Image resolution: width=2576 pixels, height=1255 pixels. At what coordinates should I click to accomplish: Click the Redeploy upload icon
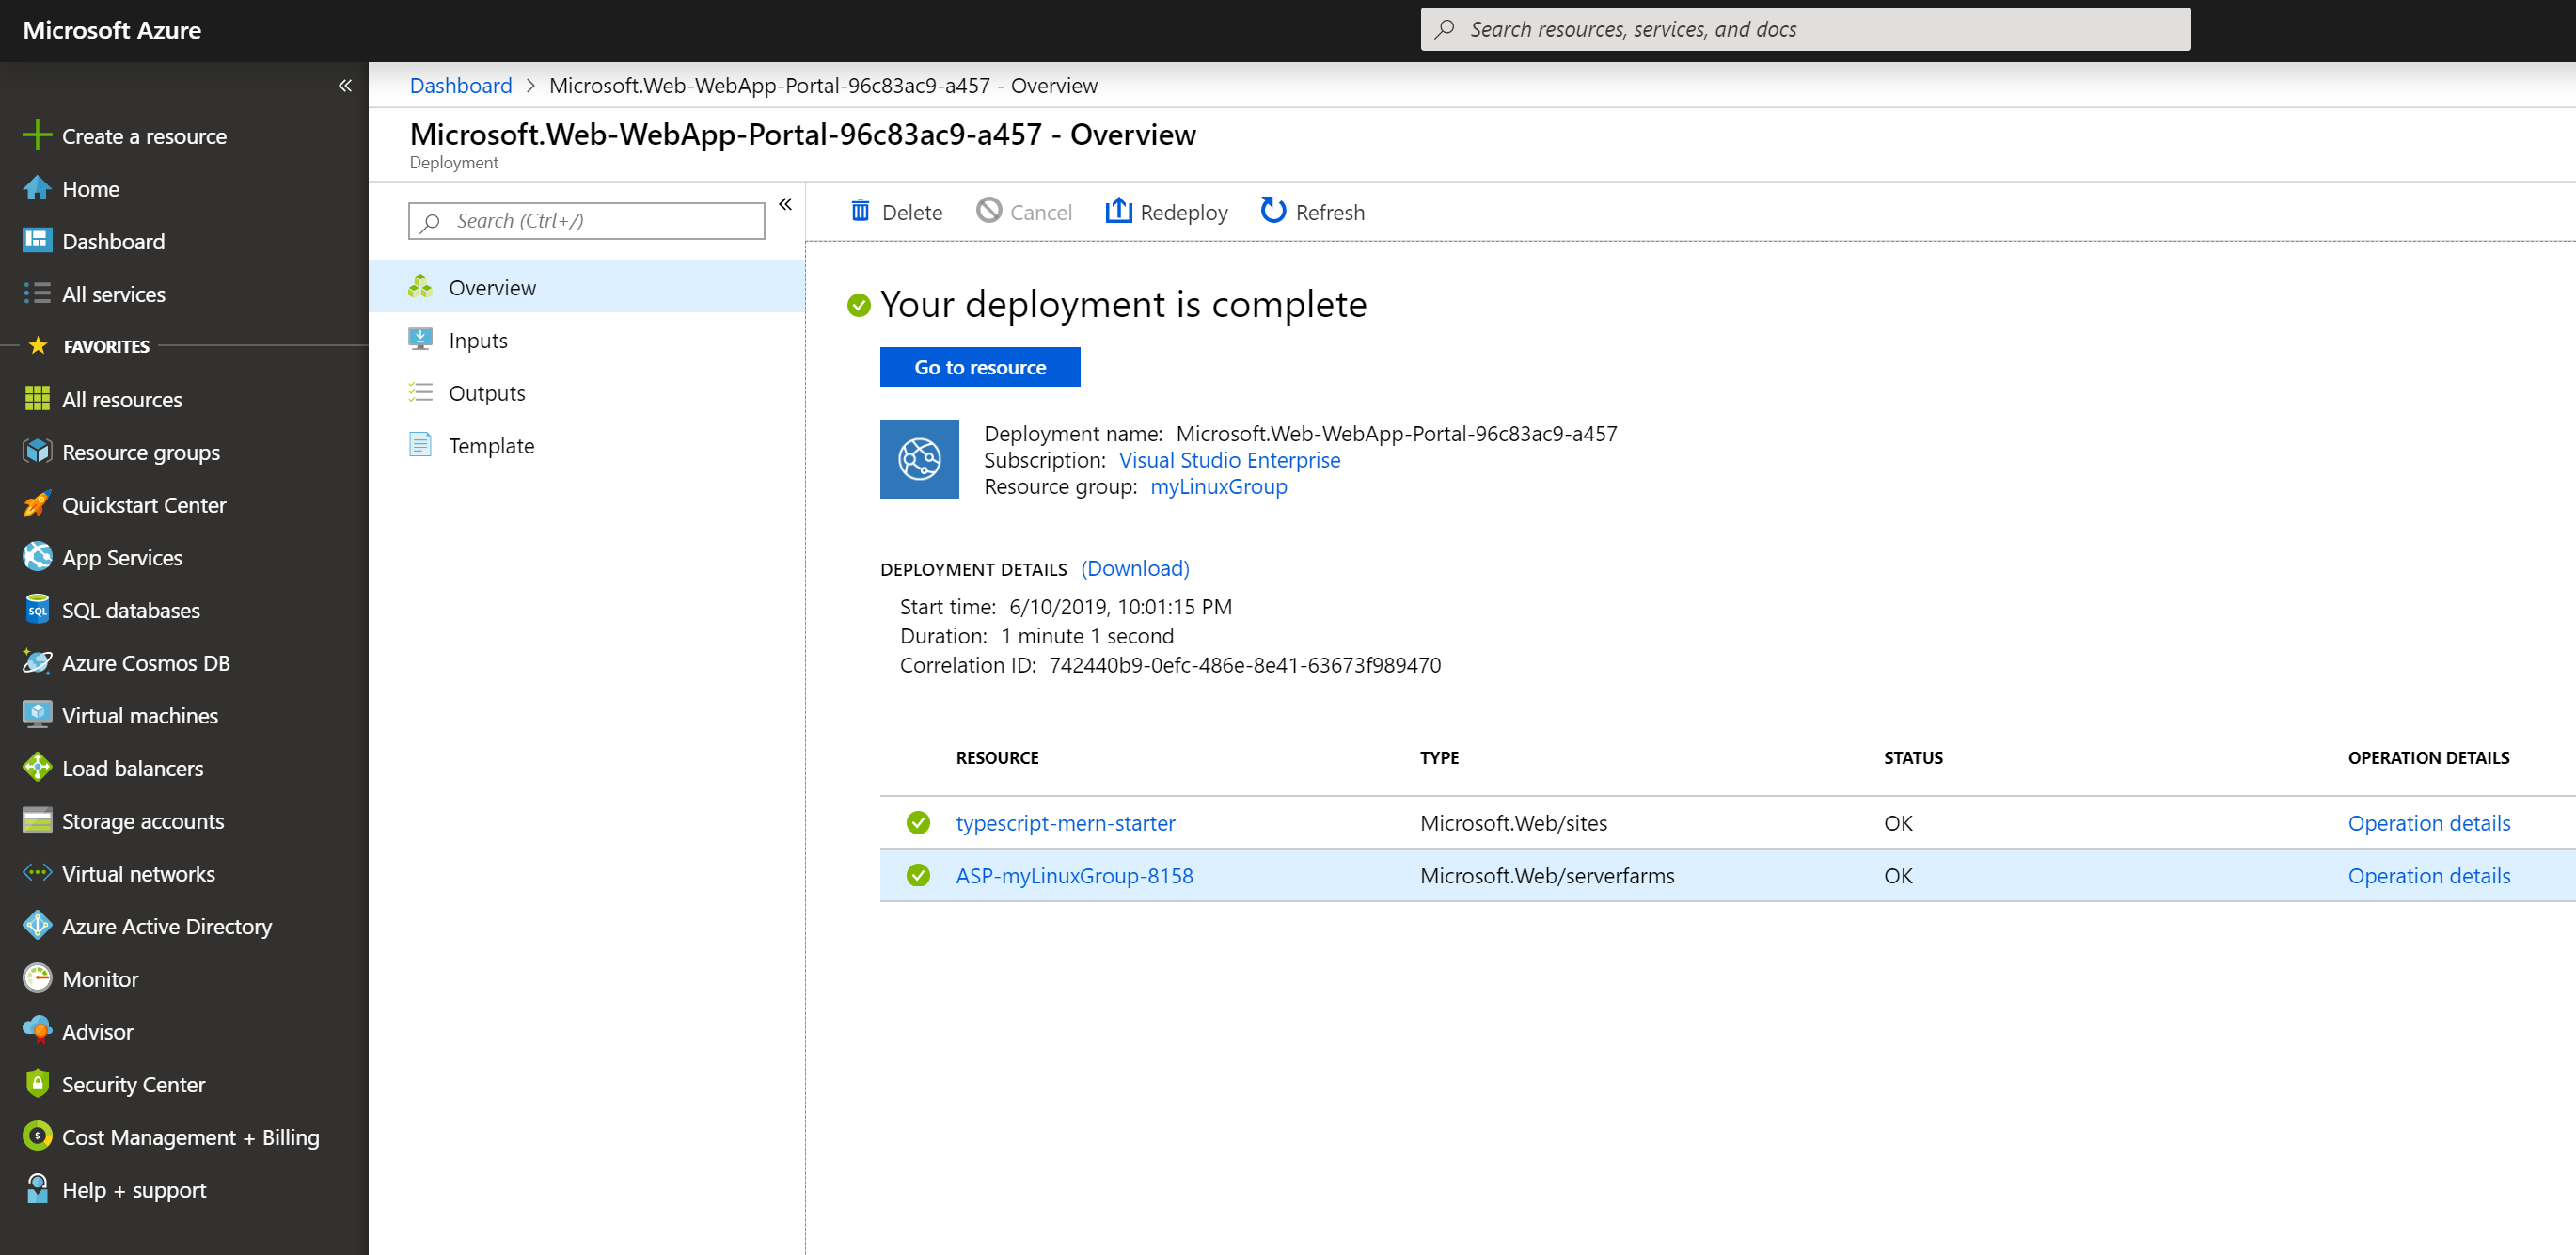click(1118, 211)
